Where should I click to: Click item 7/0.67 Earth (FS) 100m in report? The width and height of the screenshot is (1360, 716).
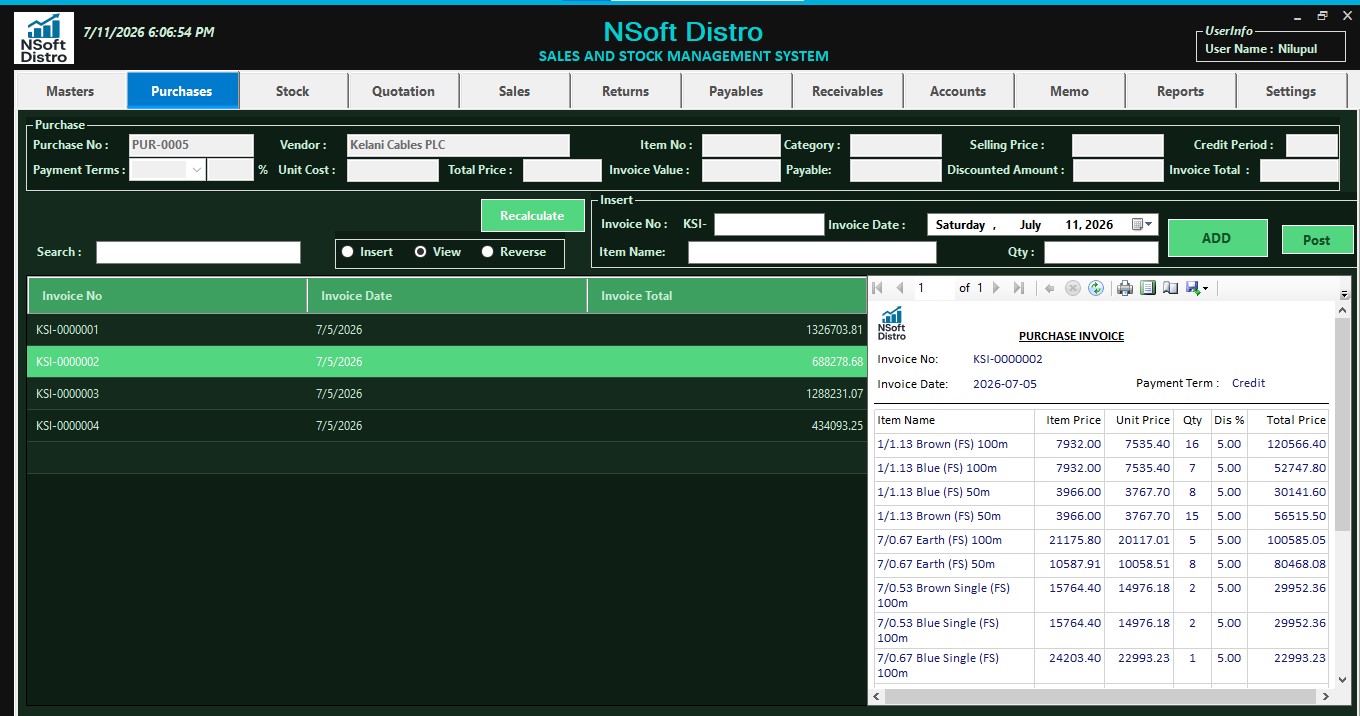[x=939, y=540]
